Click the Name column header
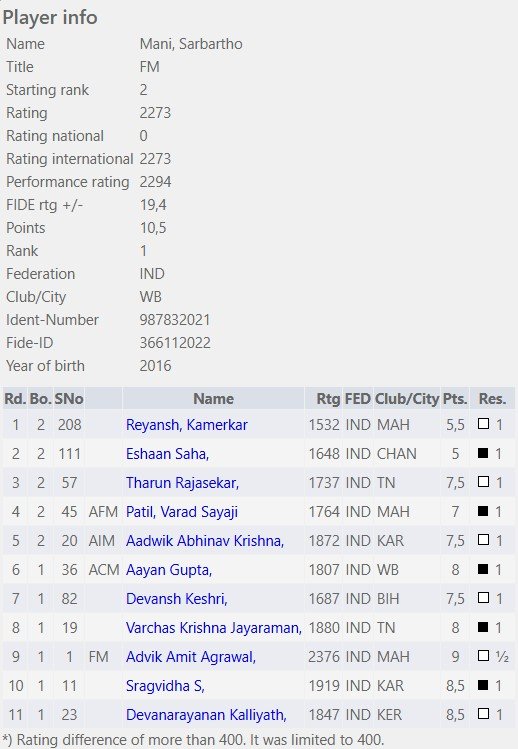 point(213,398)
